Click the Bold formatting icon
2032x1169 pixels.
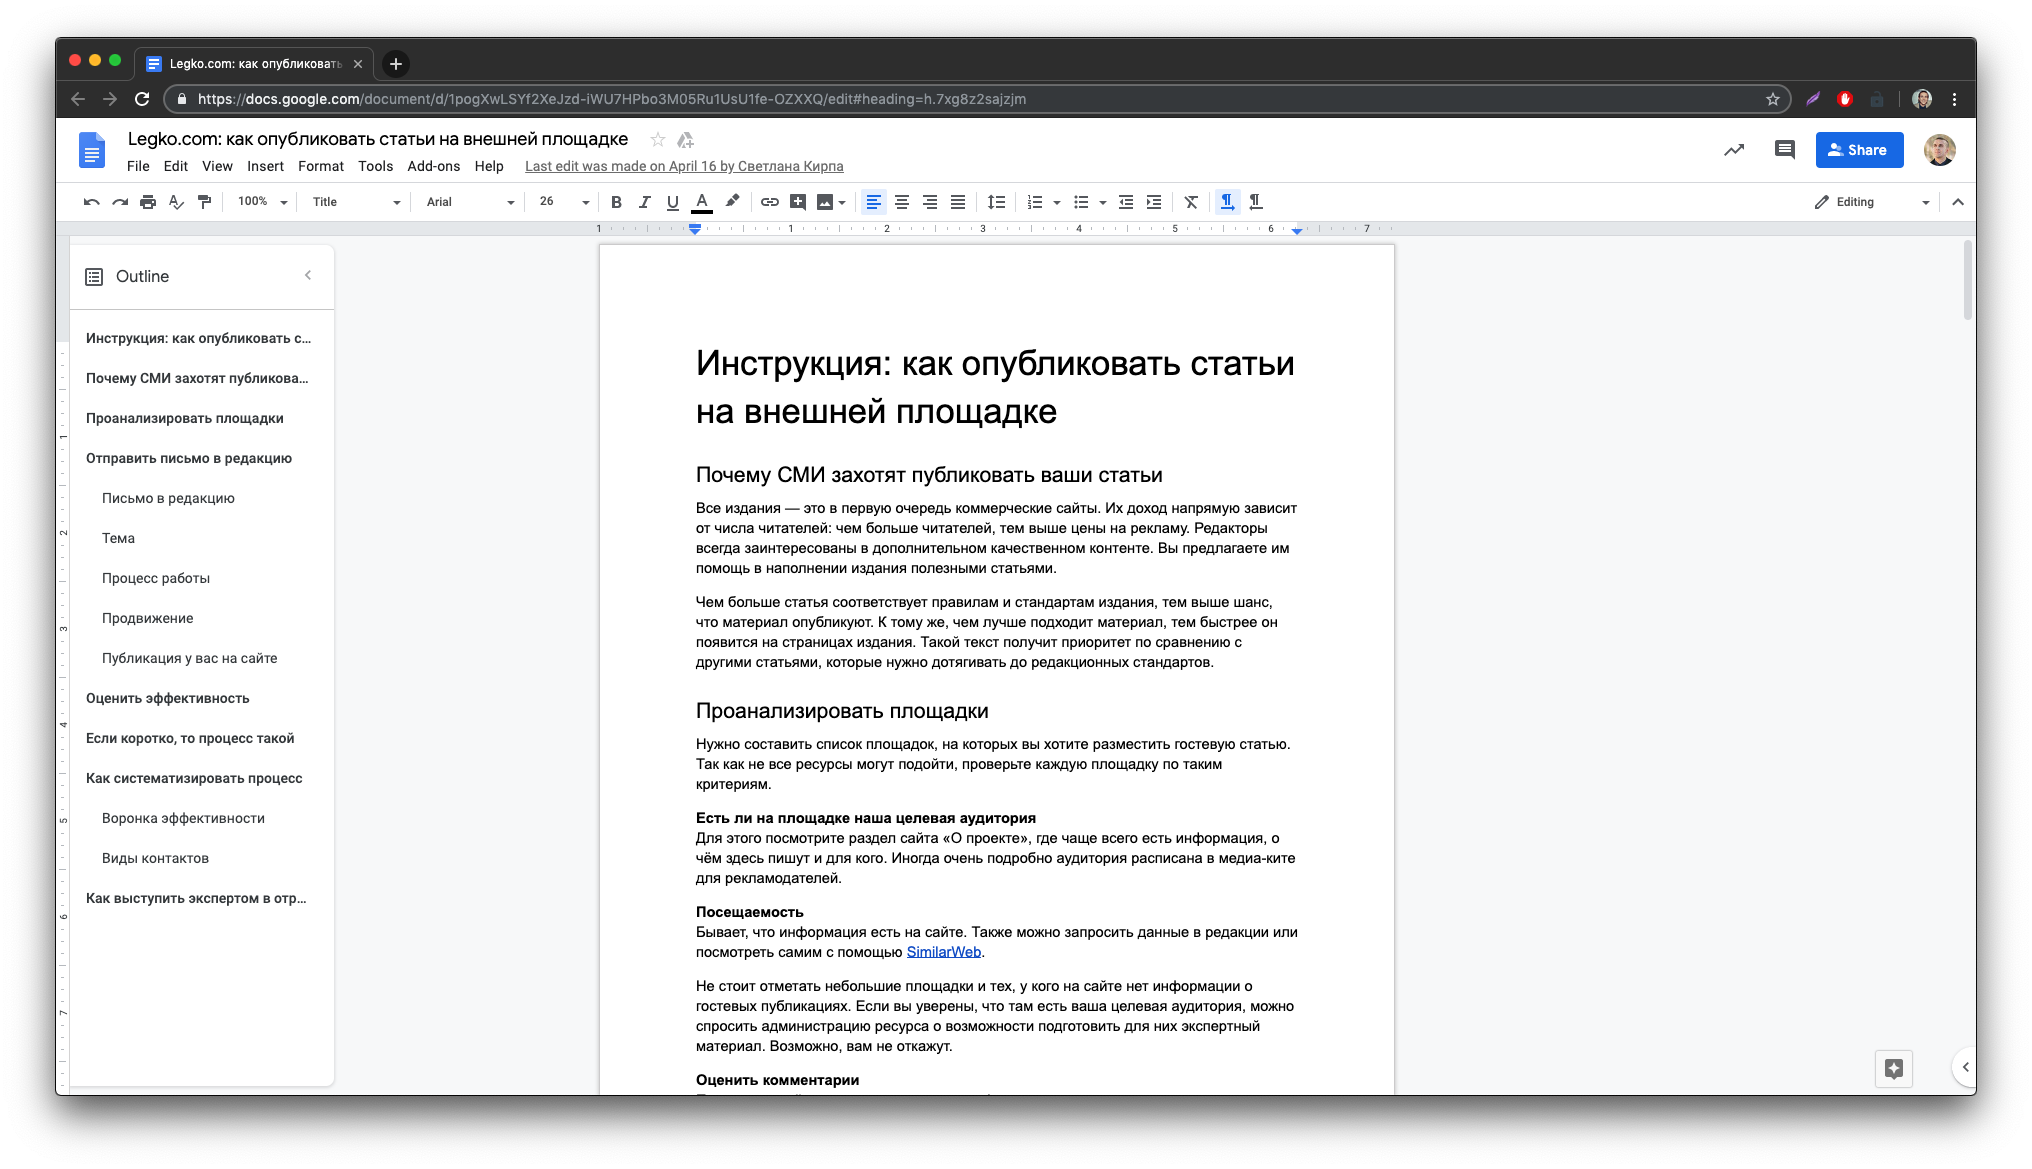(615, 201)
